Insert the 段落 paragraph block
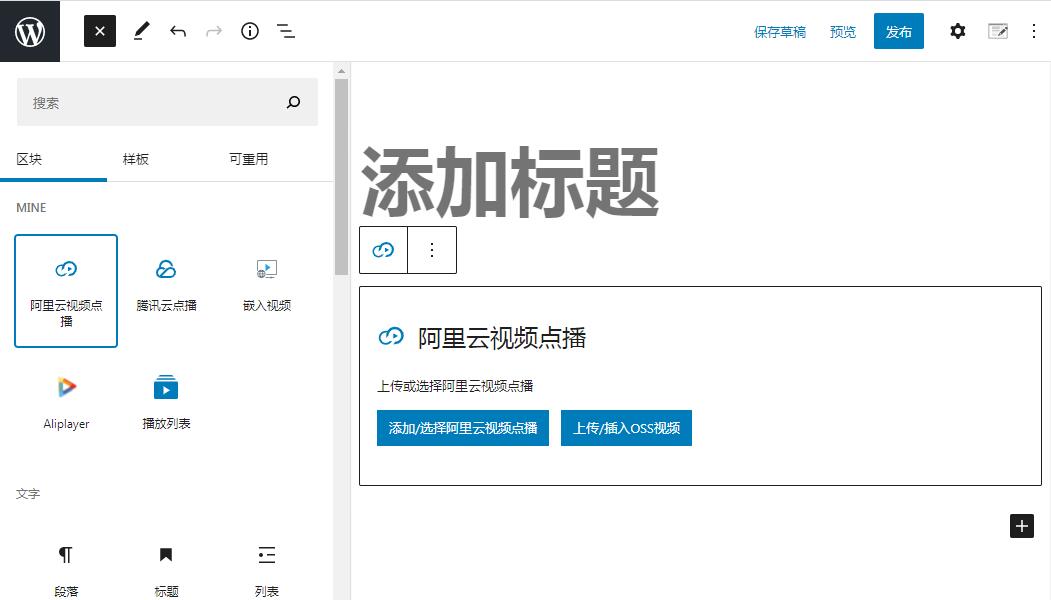 click(66, 570)
